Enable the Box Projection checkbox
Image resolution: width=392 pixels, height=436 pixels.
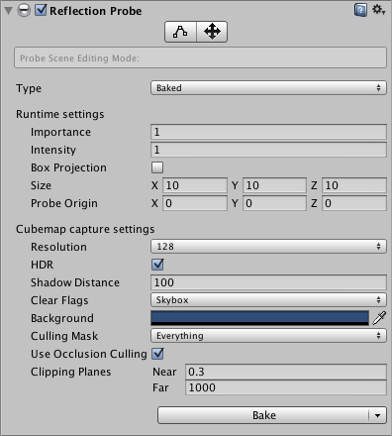click(x=157, y=167)
